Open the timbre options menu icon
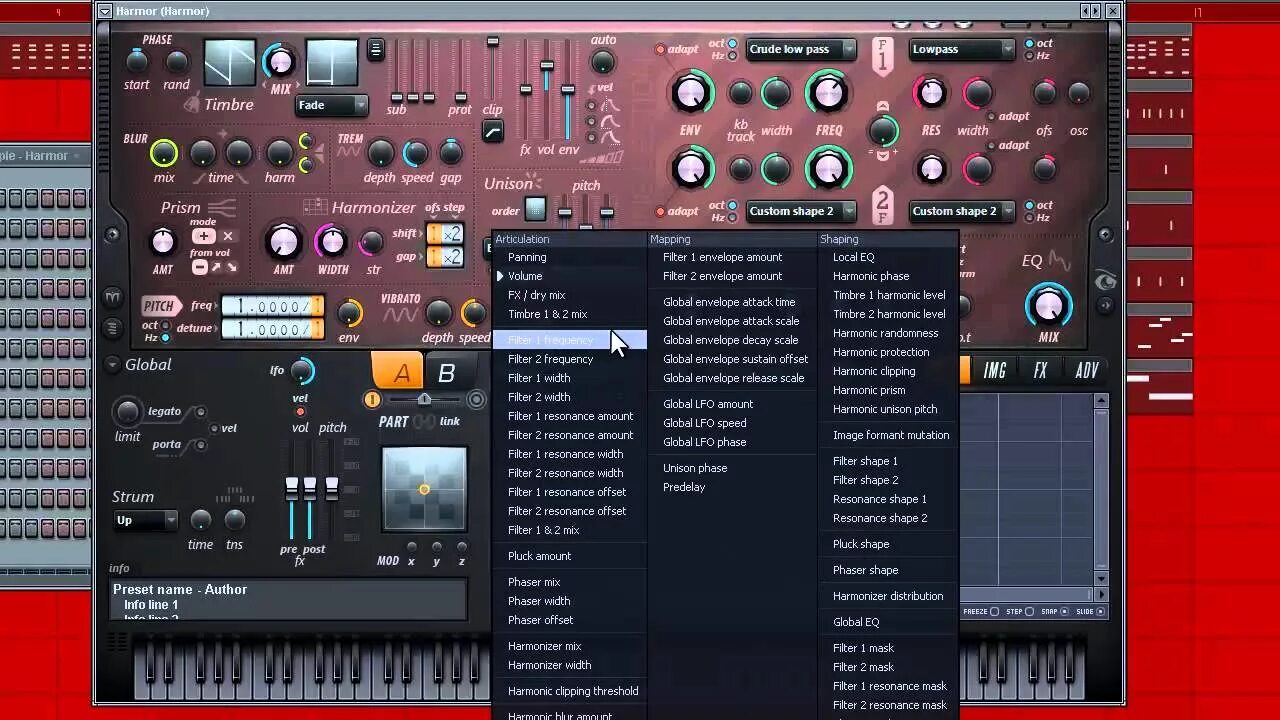Screen dimensions: 1280x720 pyautogui.click(x=376, y=49)
